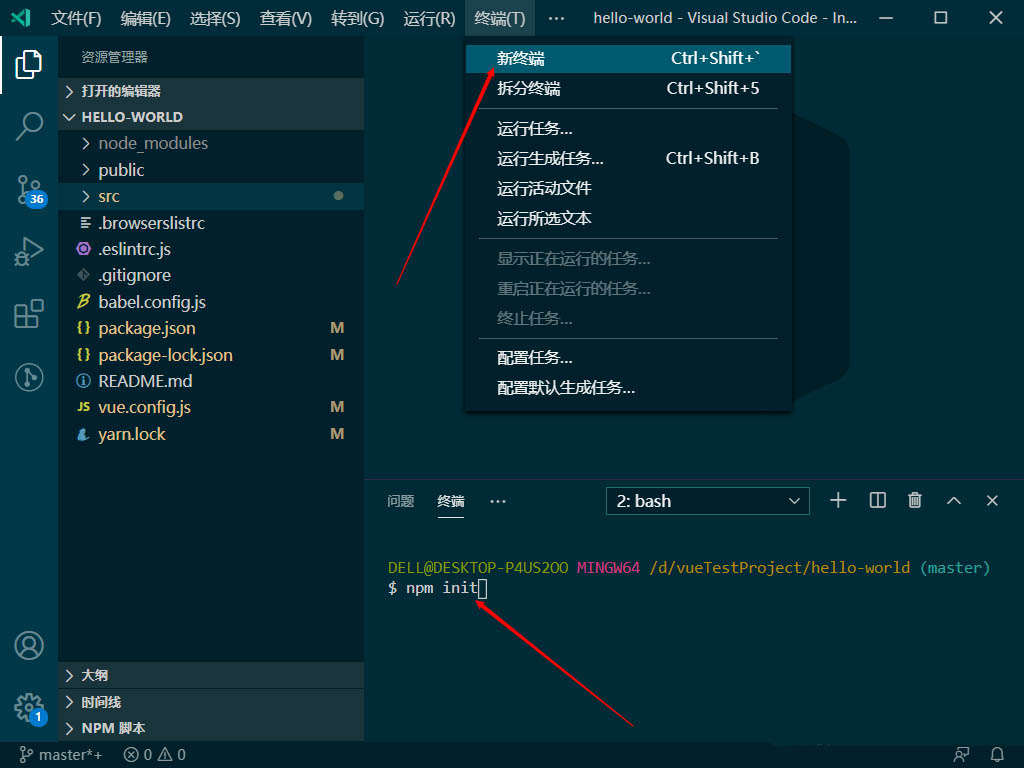
Task: Open the 查看 menu
Action: coord(287,18)
